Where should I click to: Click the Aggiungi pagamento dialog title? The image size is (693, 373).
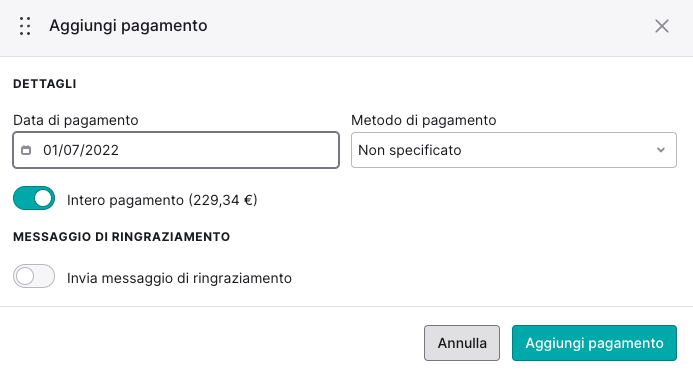pos(128,26)
